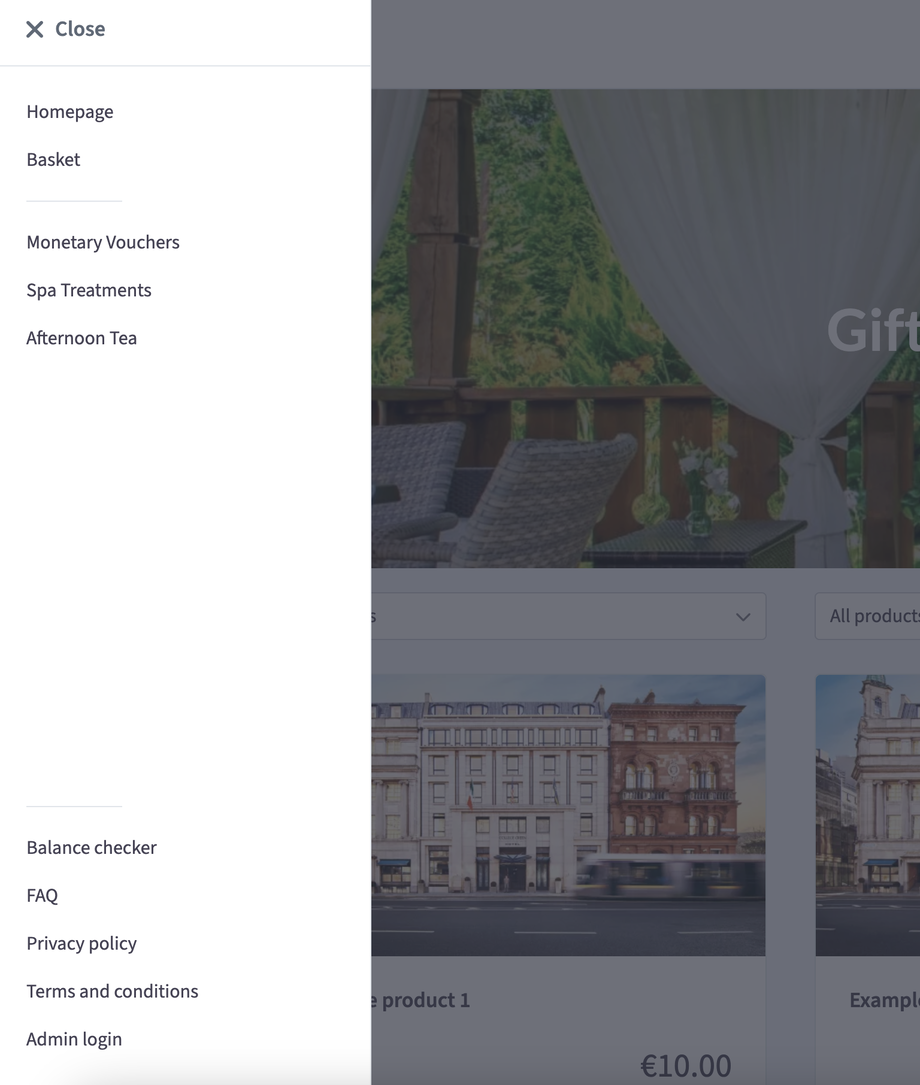Choose Afternoon Tea category
The height and width of the screenshot is (1085, 920).
(82, 338)
